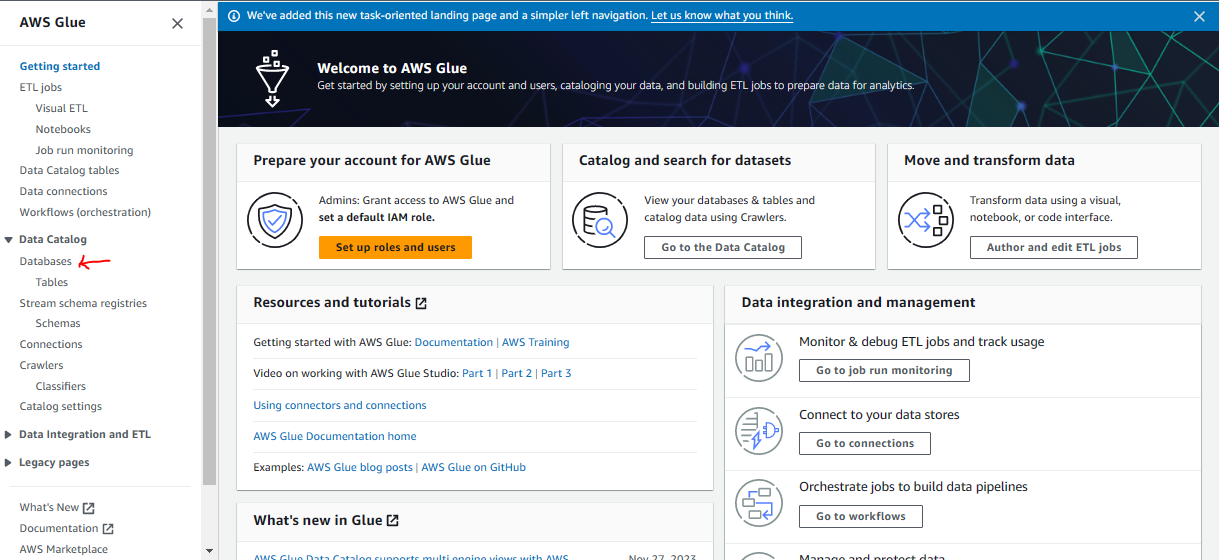Close the AWS Glue navigation panel
1219x560 pixels.
tap(177, 23)
